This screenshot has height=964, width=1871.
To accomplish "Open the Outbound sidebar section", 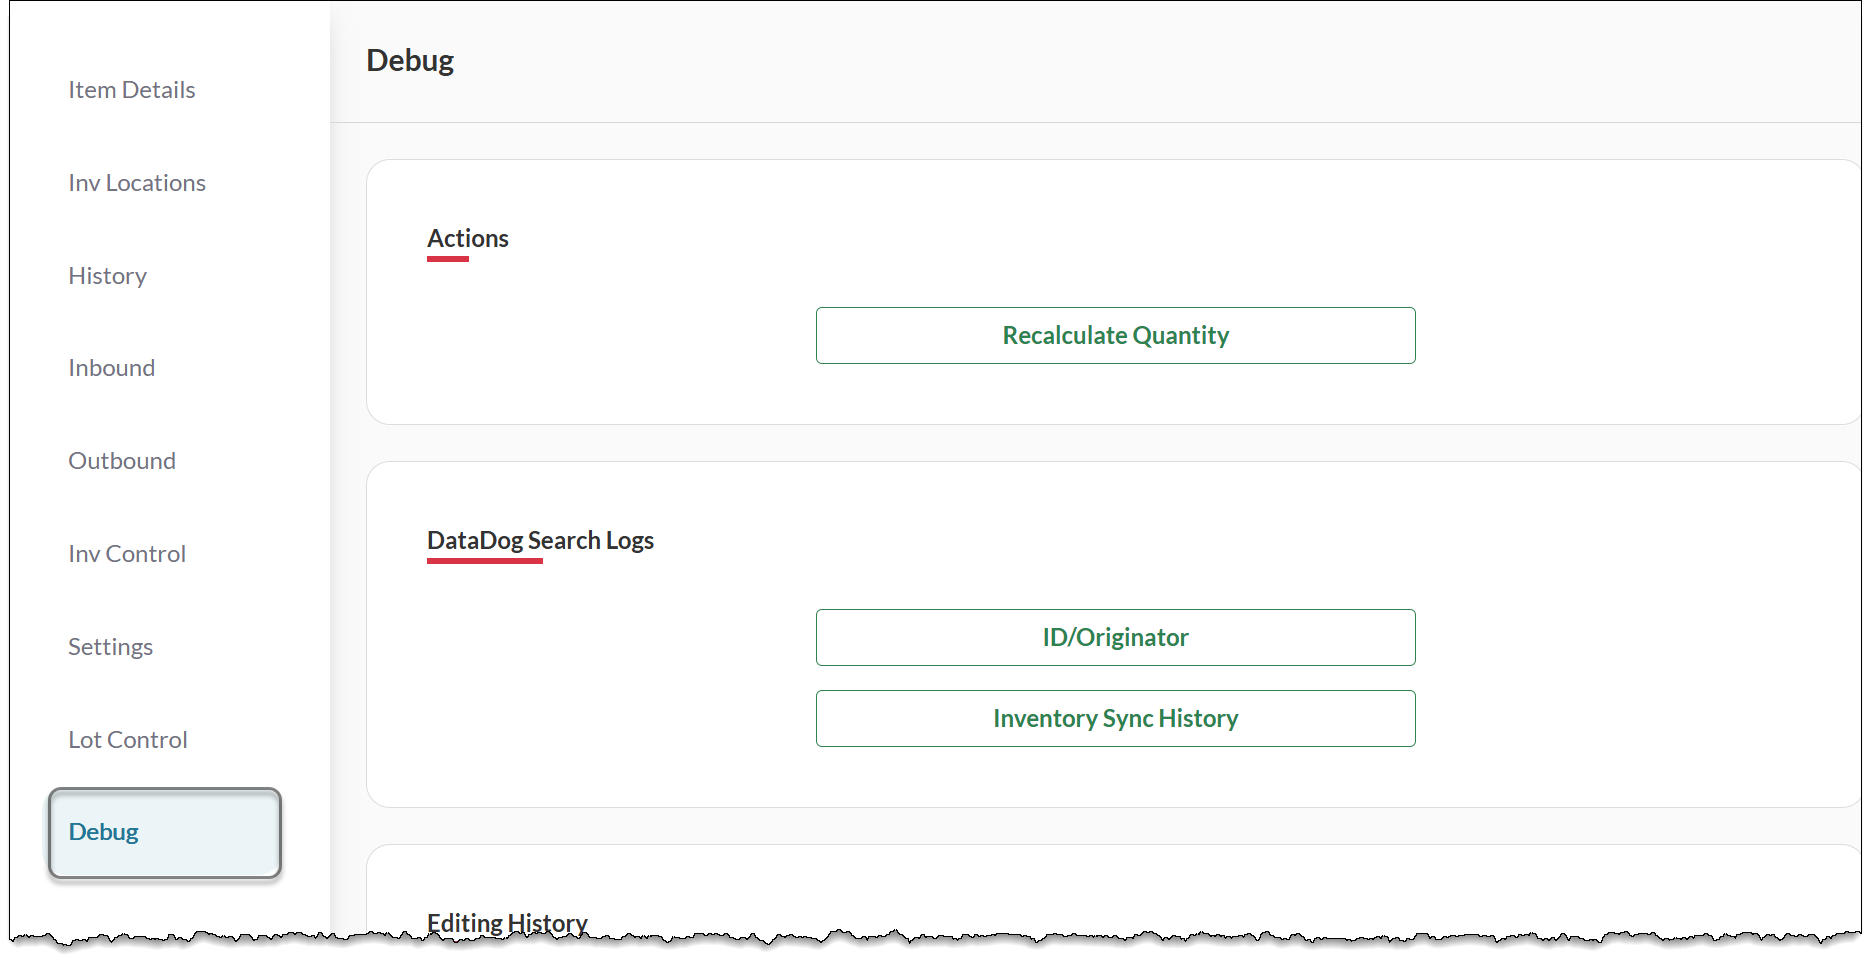I will click(122, 461).
